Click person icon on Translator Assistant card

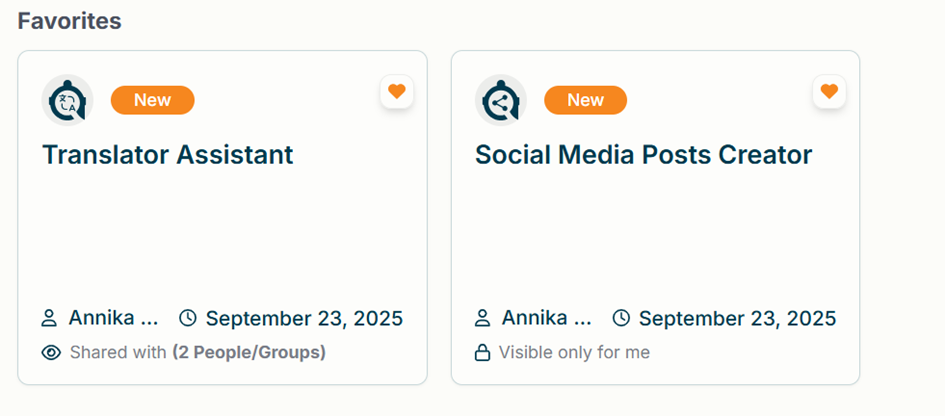(x=49, y=319)
